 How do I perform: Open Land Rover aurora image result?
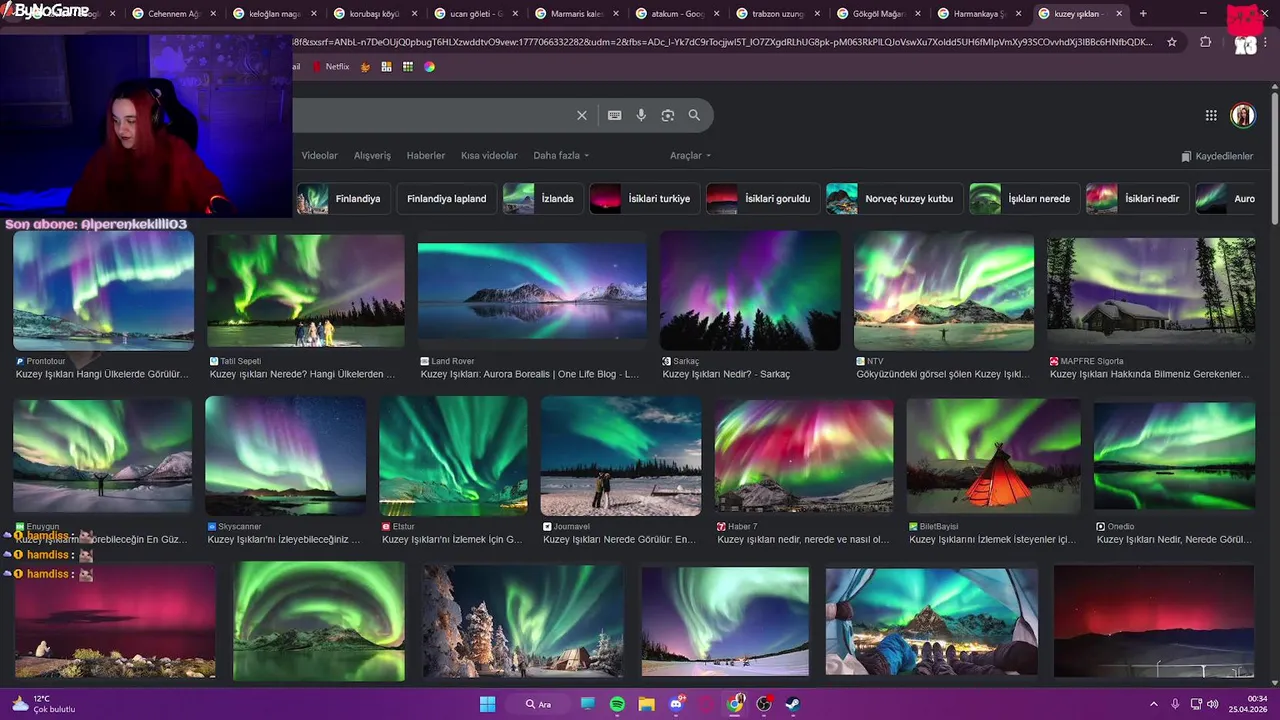(x=532, y=291)
